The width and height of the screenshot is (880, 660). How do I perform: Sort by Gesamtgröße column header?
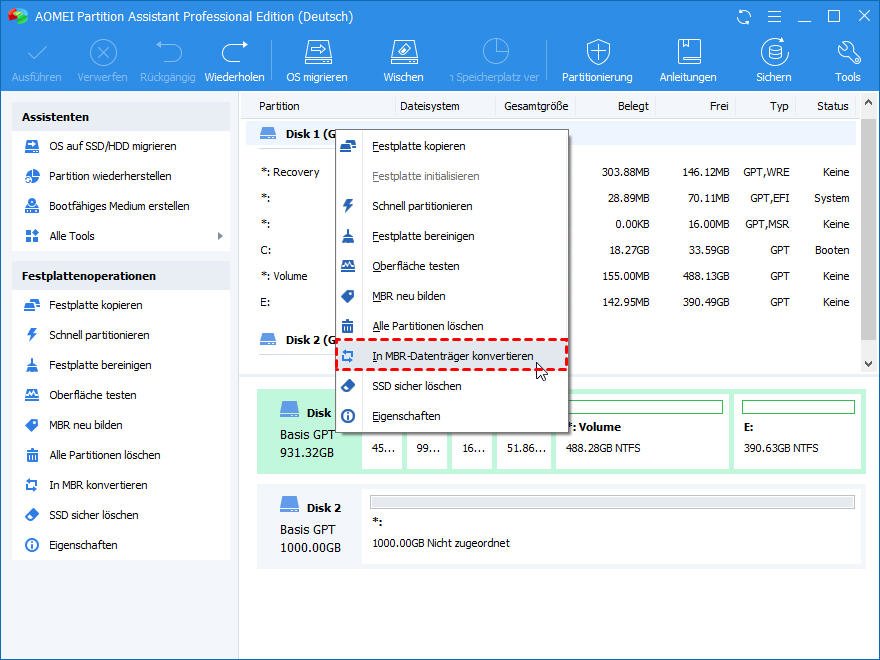pos(536,106)
